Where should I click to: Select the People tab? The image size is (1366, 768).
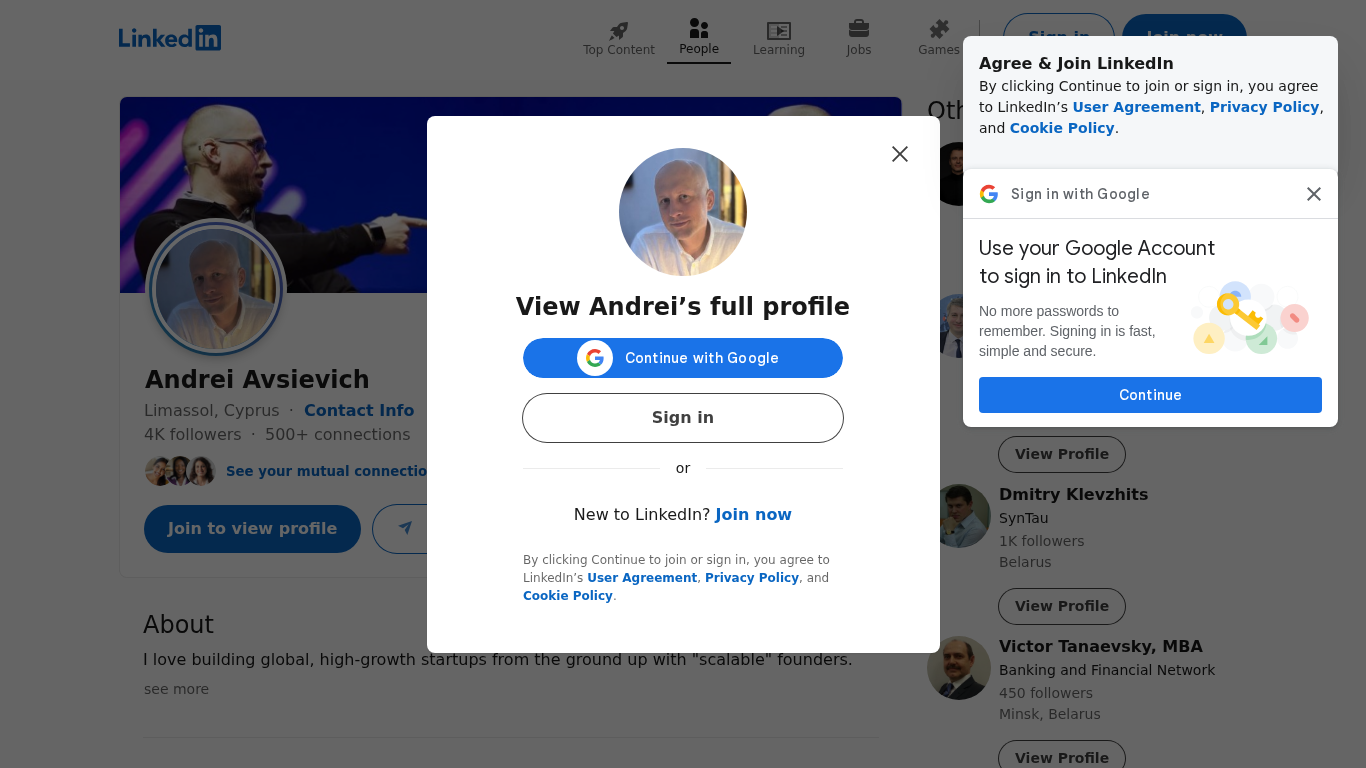699,38
